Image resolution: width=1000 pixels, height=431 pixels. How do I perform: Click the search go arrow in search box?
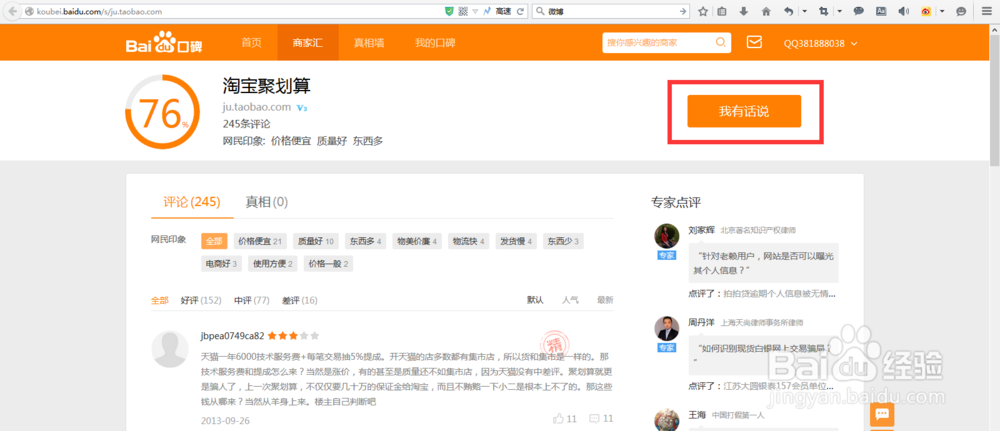click(683, 11)
